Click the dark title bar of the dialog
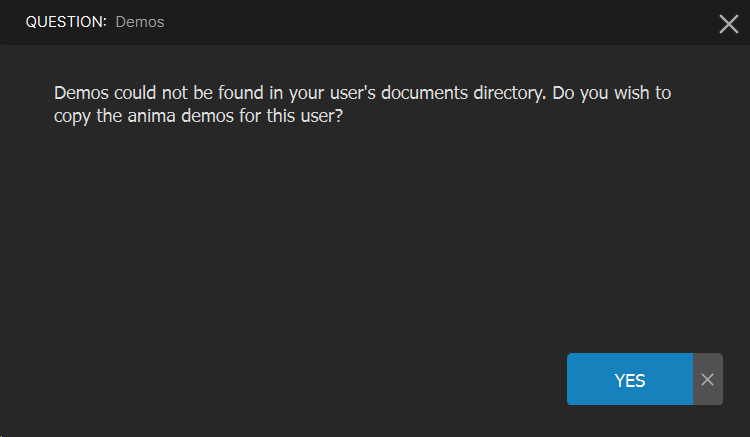 tap(400, 22)
